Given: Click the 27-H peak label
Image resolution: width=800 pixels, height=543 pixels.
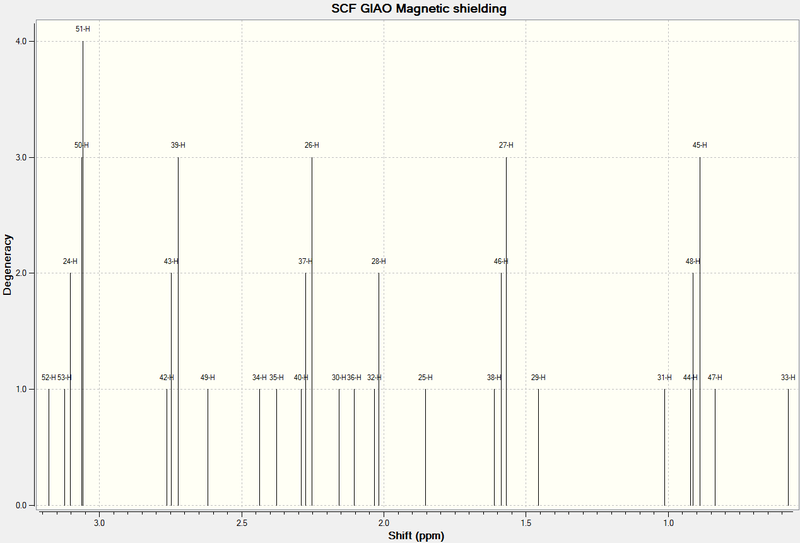Looking at the screenshot, I should 506,145.
